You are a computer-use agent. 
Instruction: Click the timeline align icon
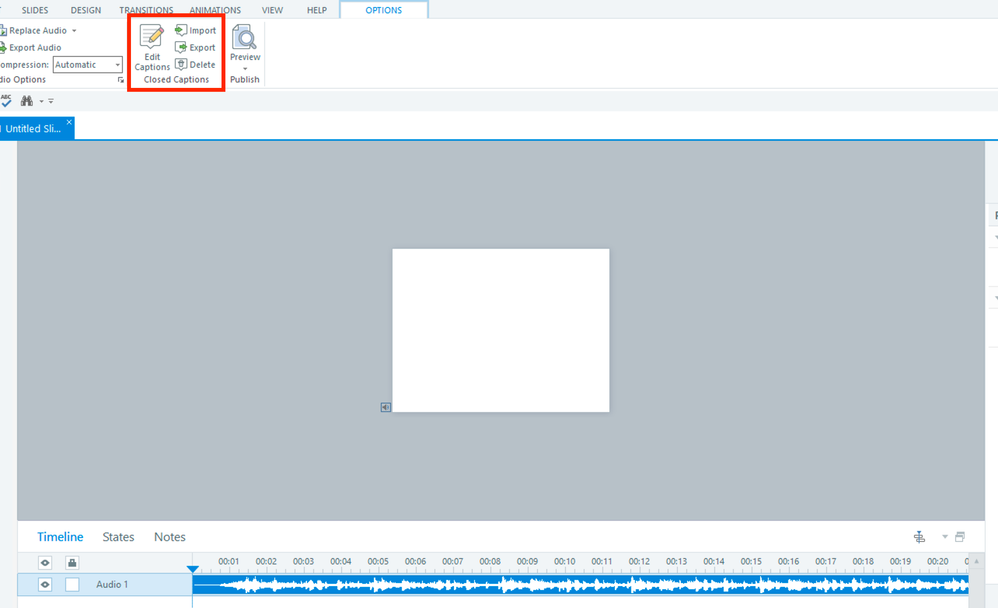920,537
